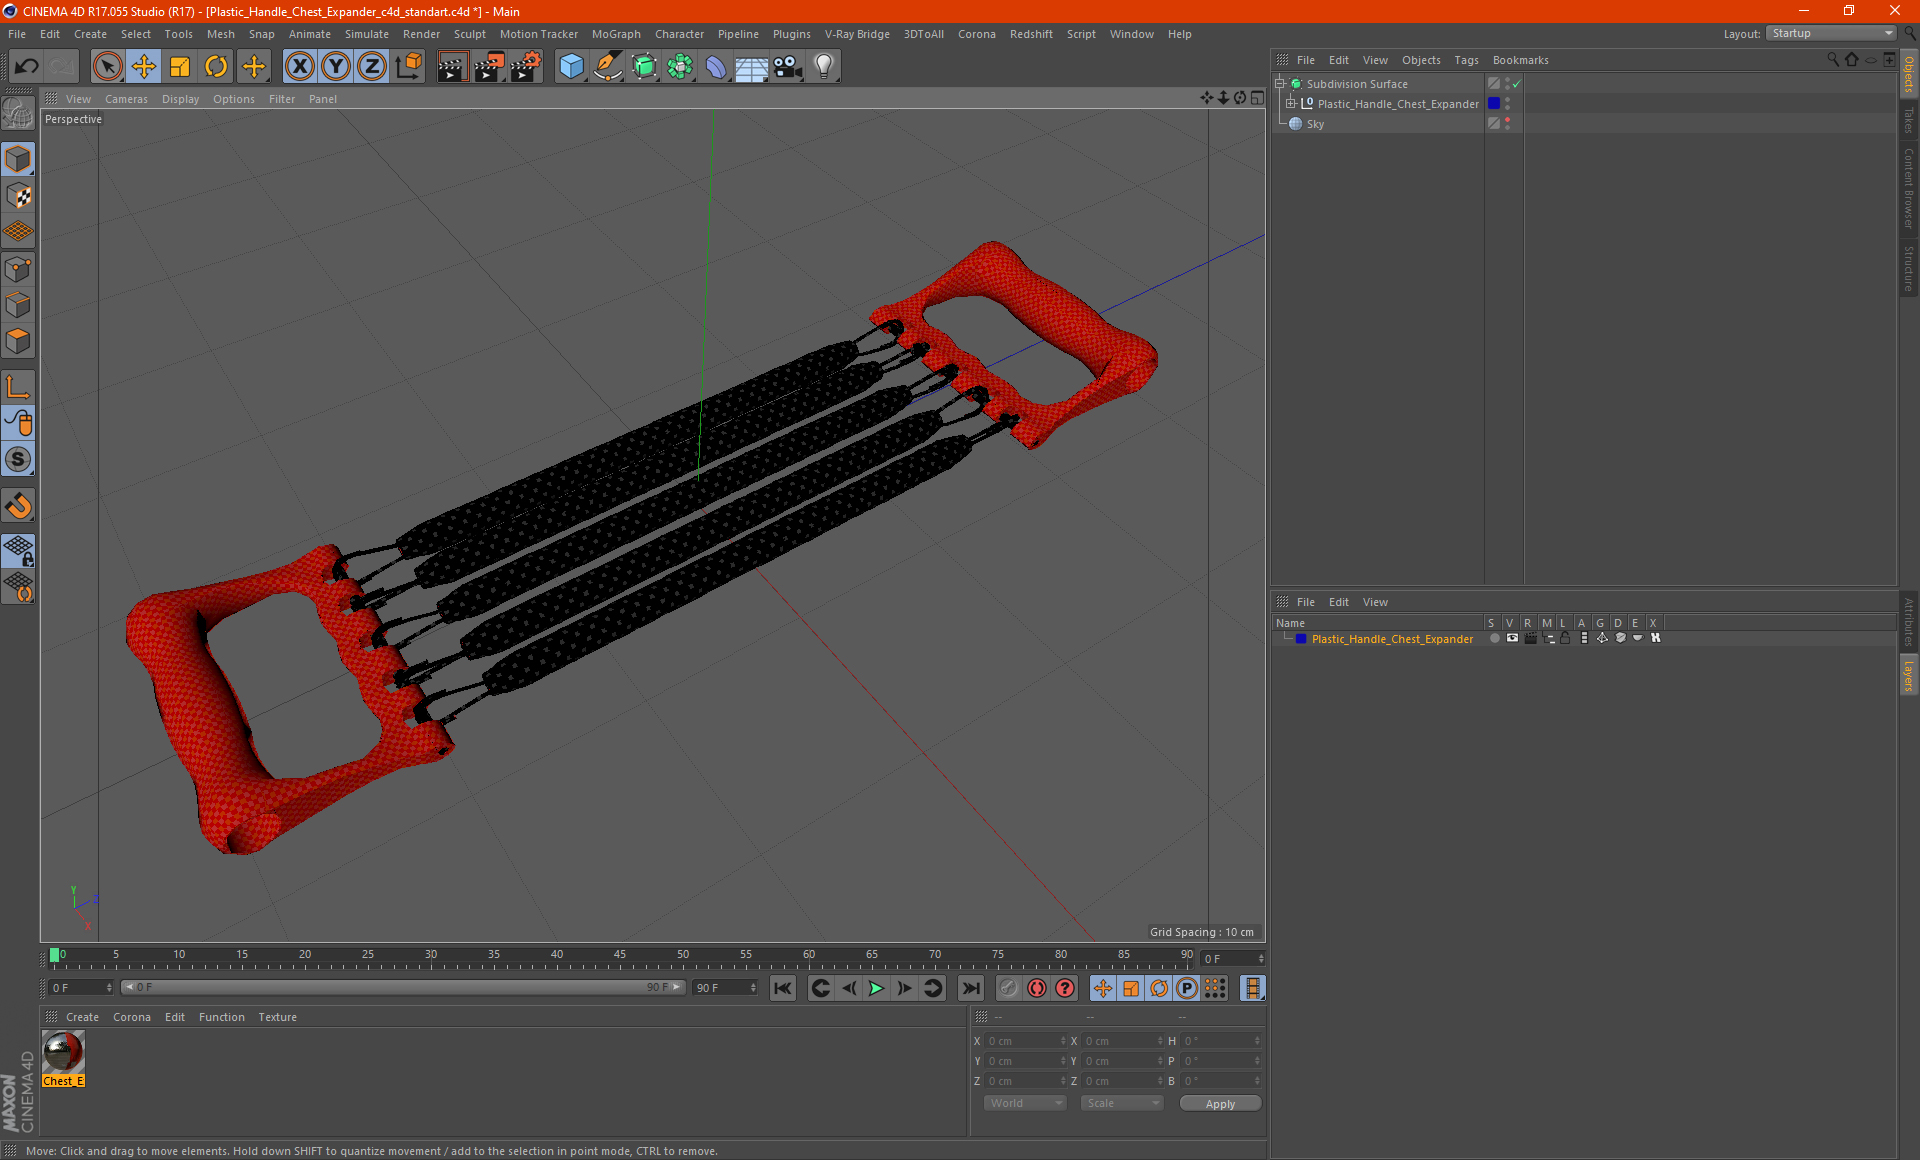The height and width of the screenshot is (1160, 1920).
Task: Select the Live Selection tool
Action: click(107, 67)
